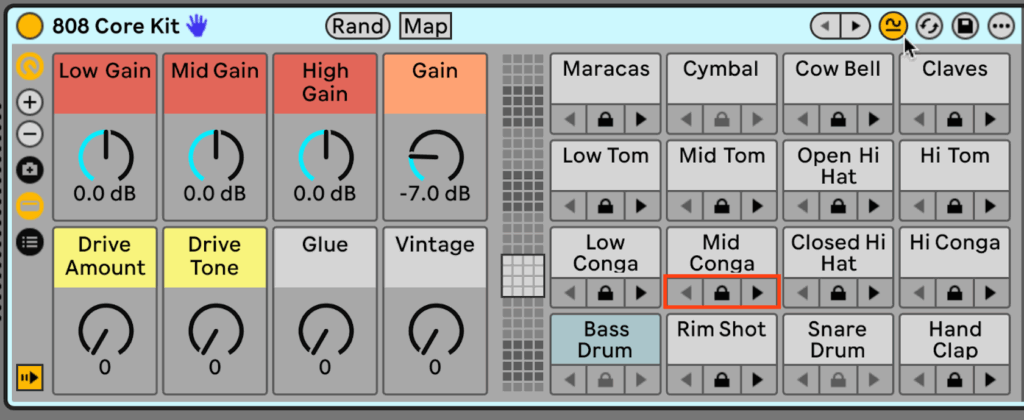Image resolution: width=1024 pixels, height=420 pixels.
Task: Click next sample arrow on Rim Shot
Action: point(758,380)
